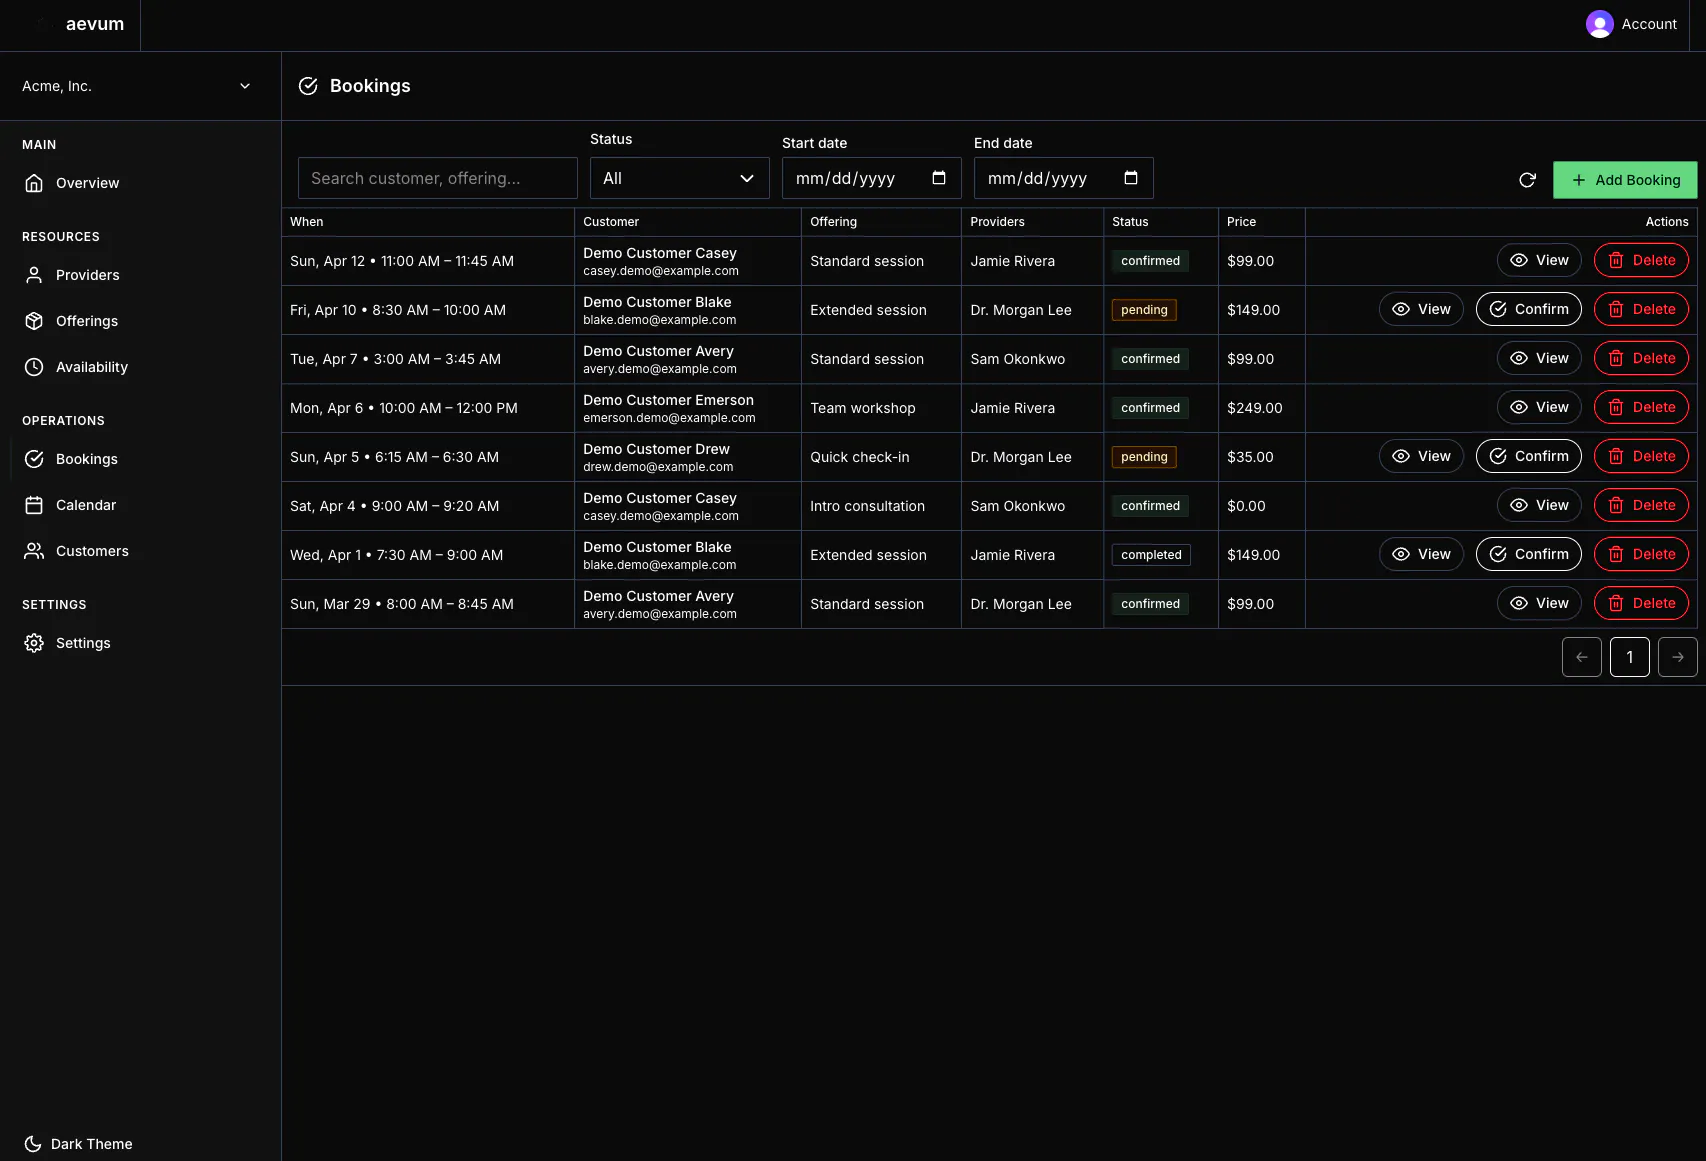This screenshot has height=1161, width=1706.
Task: Toggle the Dark Theme switch
Action: 78,1144
